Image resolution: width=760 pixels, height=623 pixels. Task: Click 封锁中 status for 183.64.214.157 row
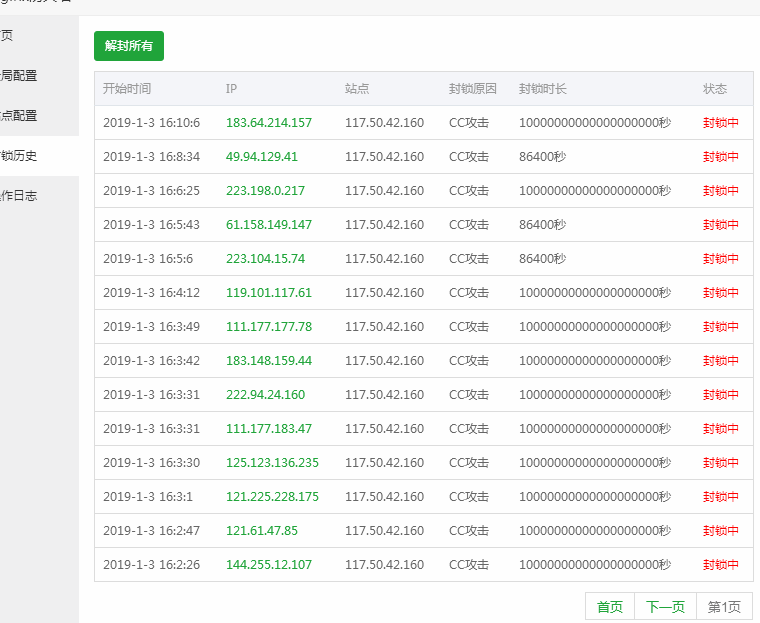click(721, 123)
